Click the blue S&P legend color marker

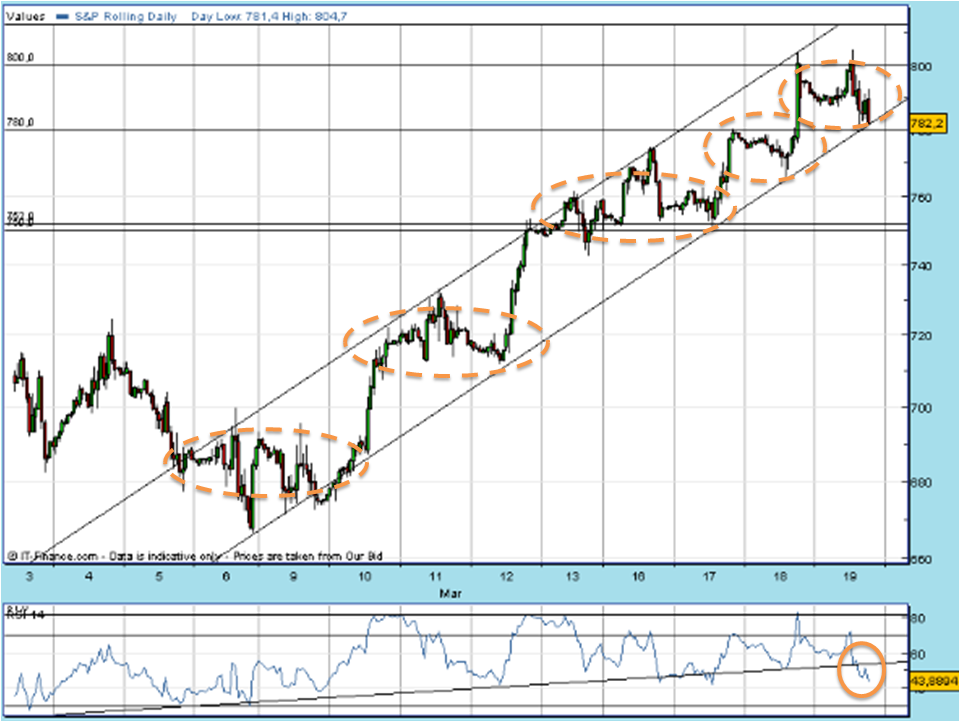[62, 17]
